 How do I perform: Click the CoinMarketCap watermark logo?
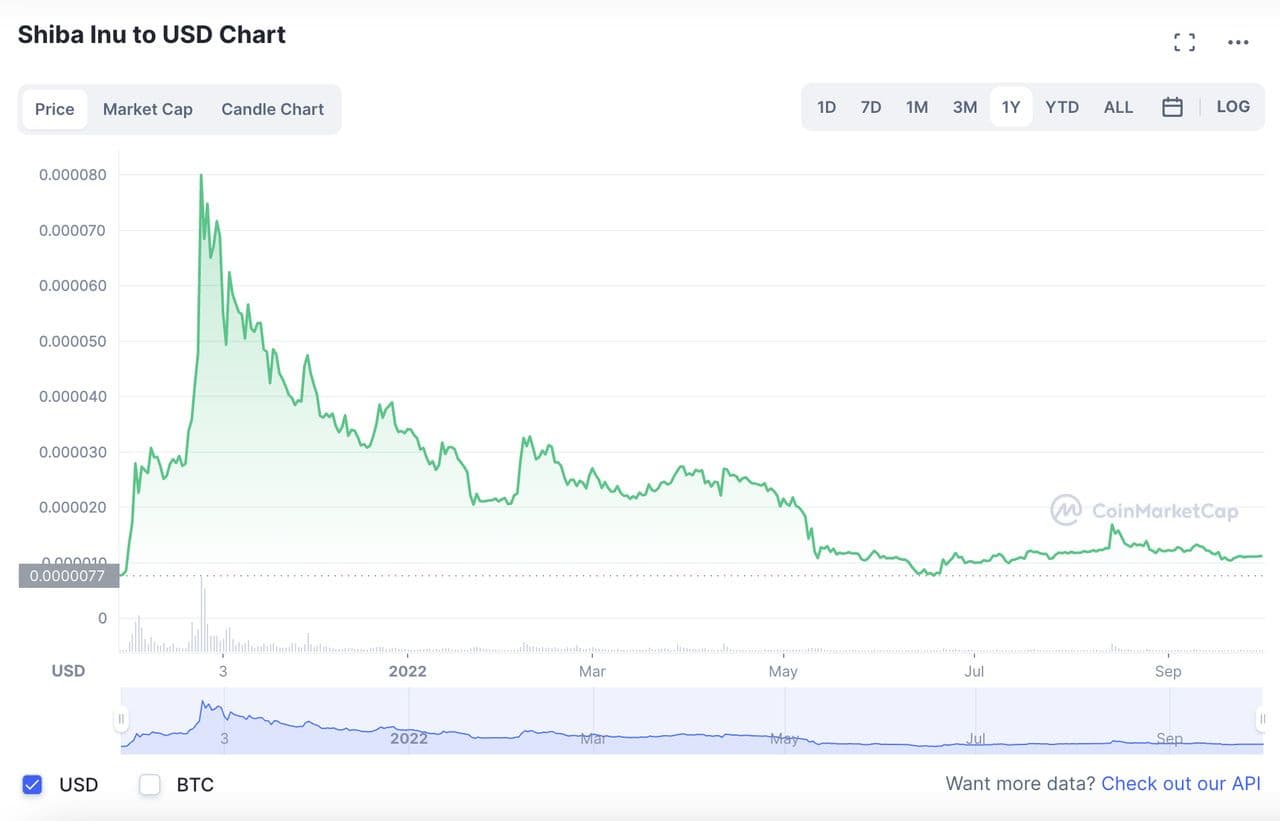click(x=1144, y=511)
